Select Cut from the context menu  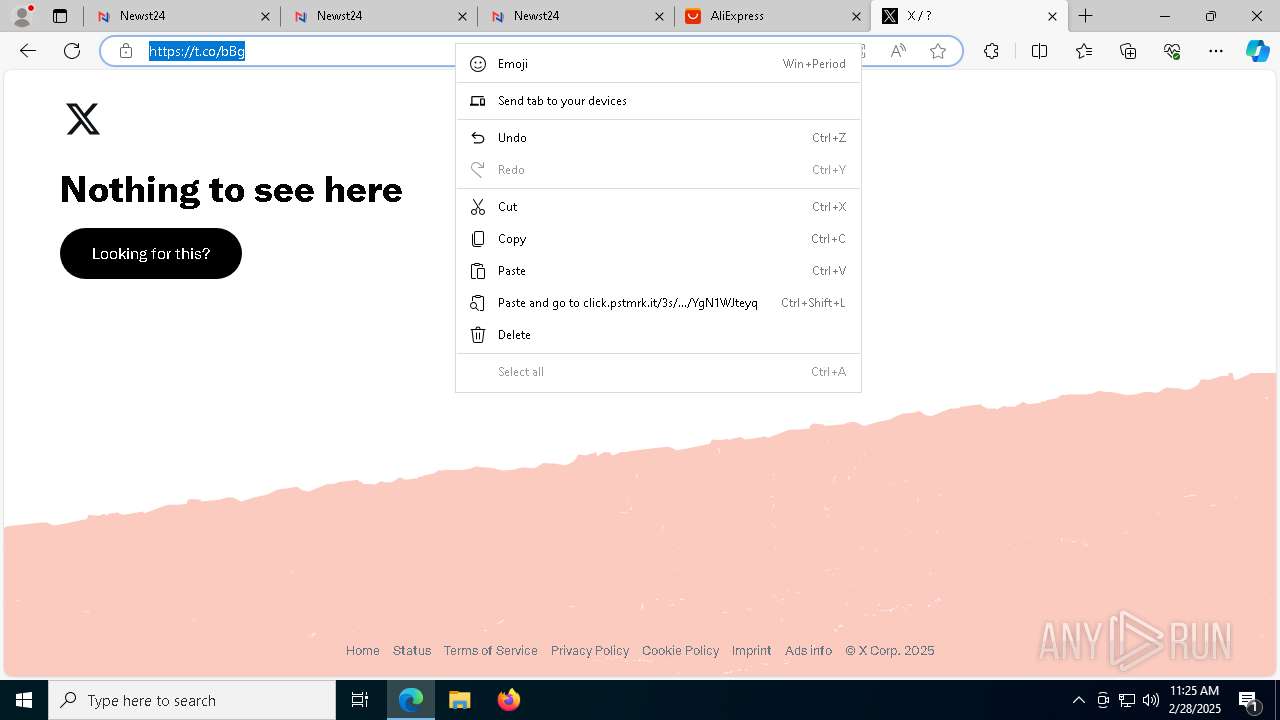[658, 207]
